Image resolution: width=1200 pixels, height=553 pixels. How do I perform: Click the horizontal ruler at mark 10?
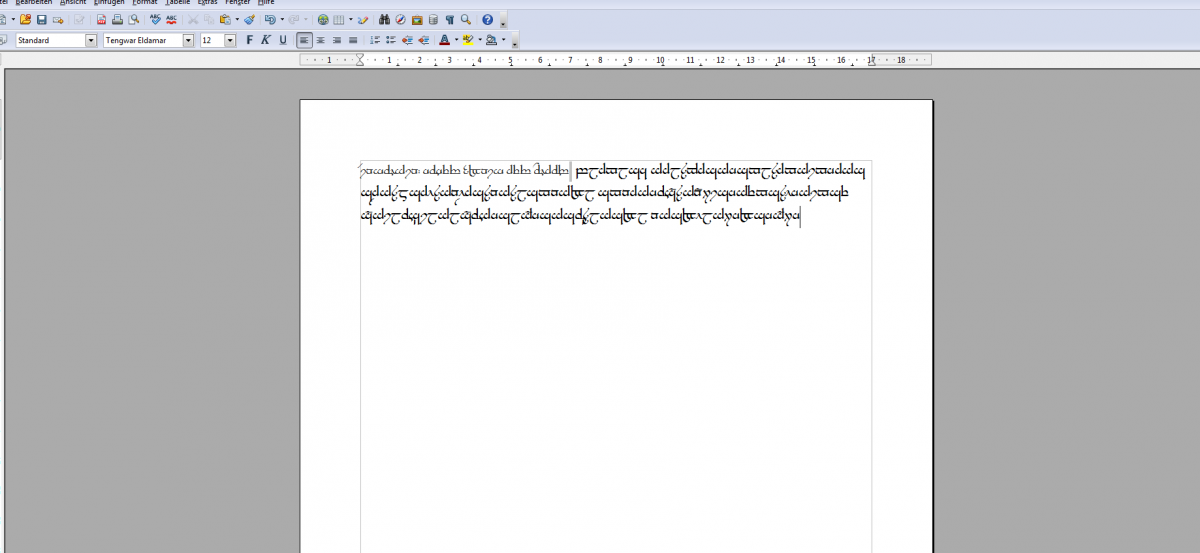point(660,60)
